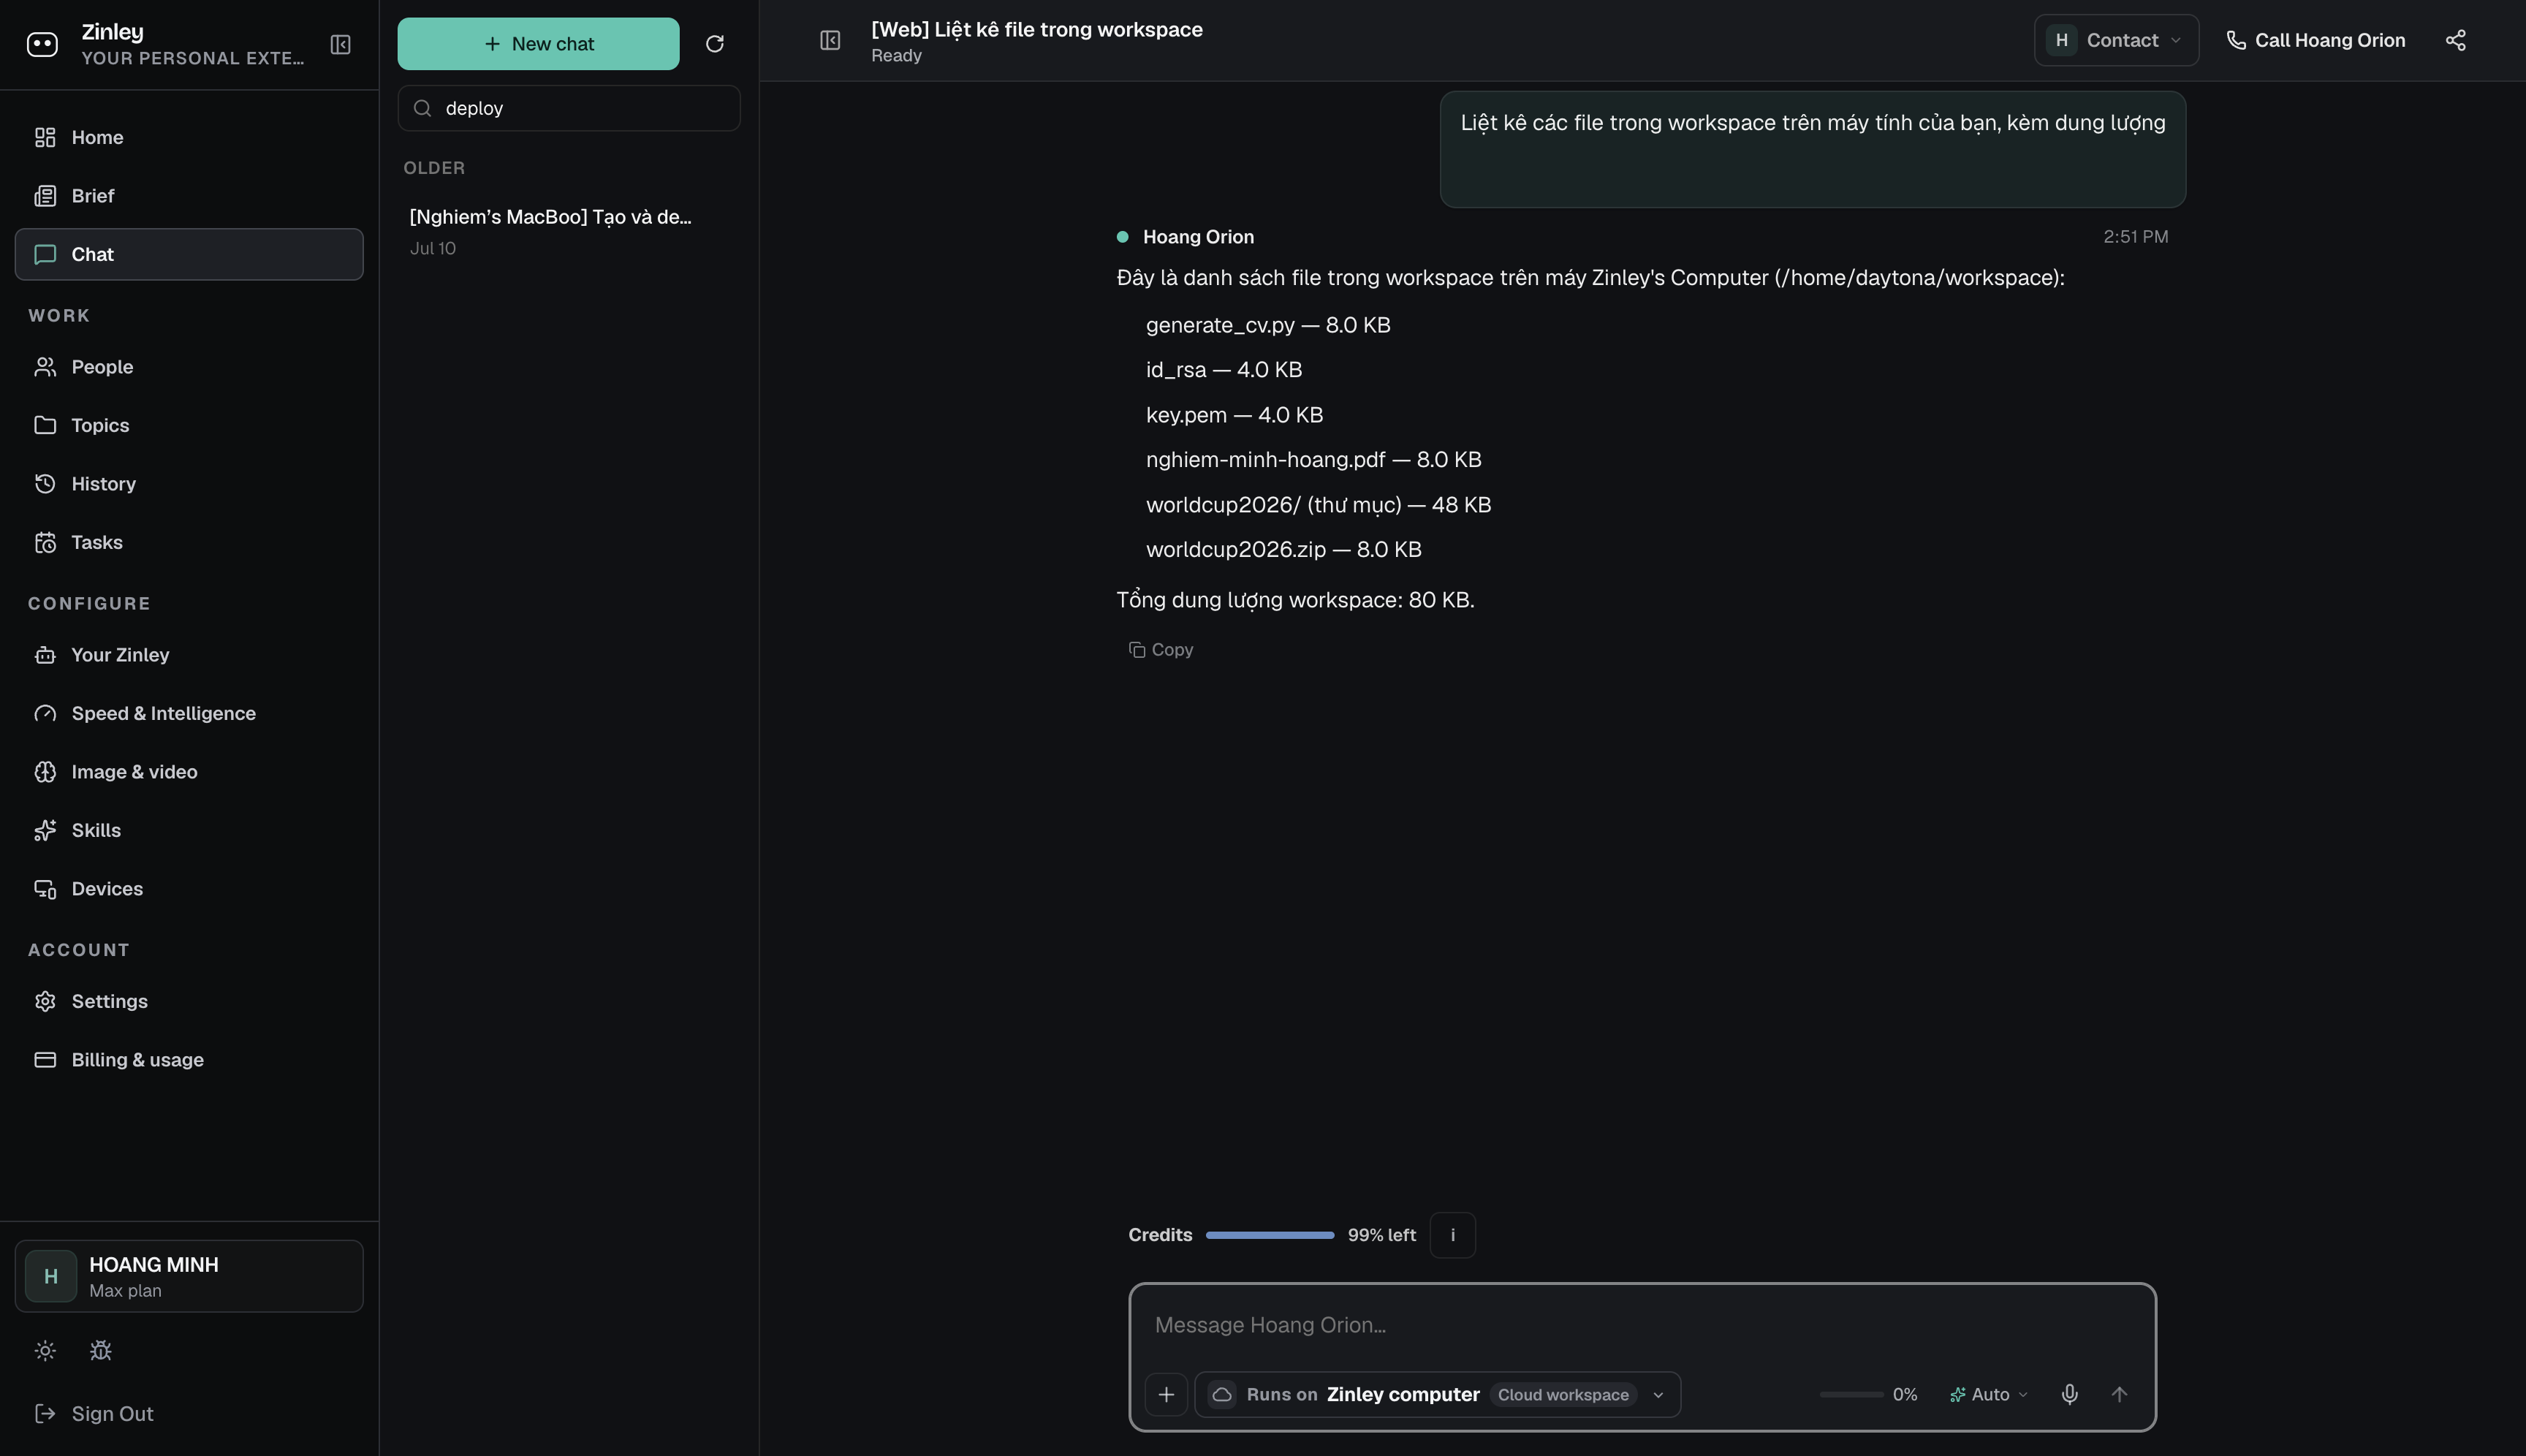Click the send arrow icon
This screenshot has height=1456, width=2526.
tap(2119, 1394)
